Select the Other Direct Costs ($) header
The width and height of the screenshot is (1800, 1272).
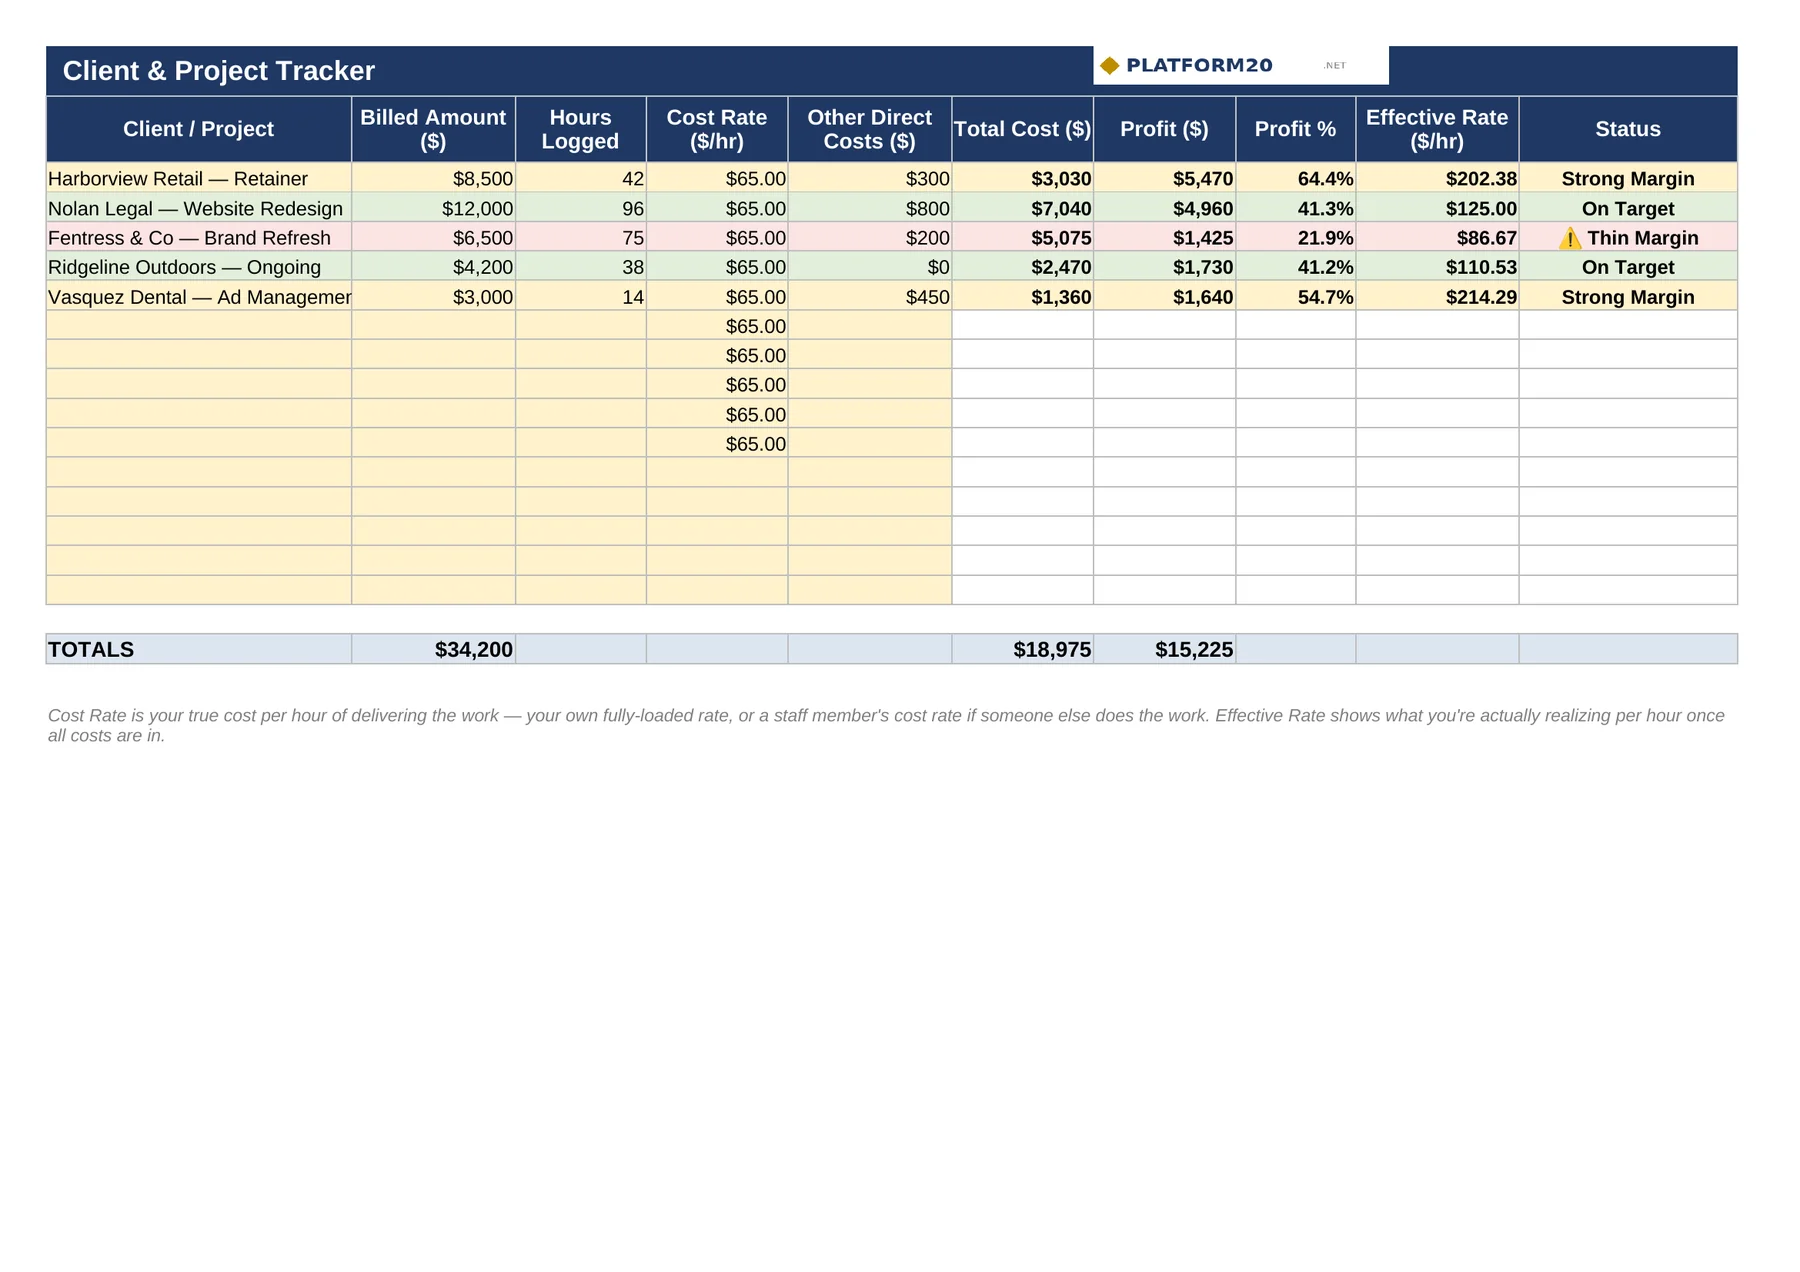pyautogui.click(x=869, y=129)
